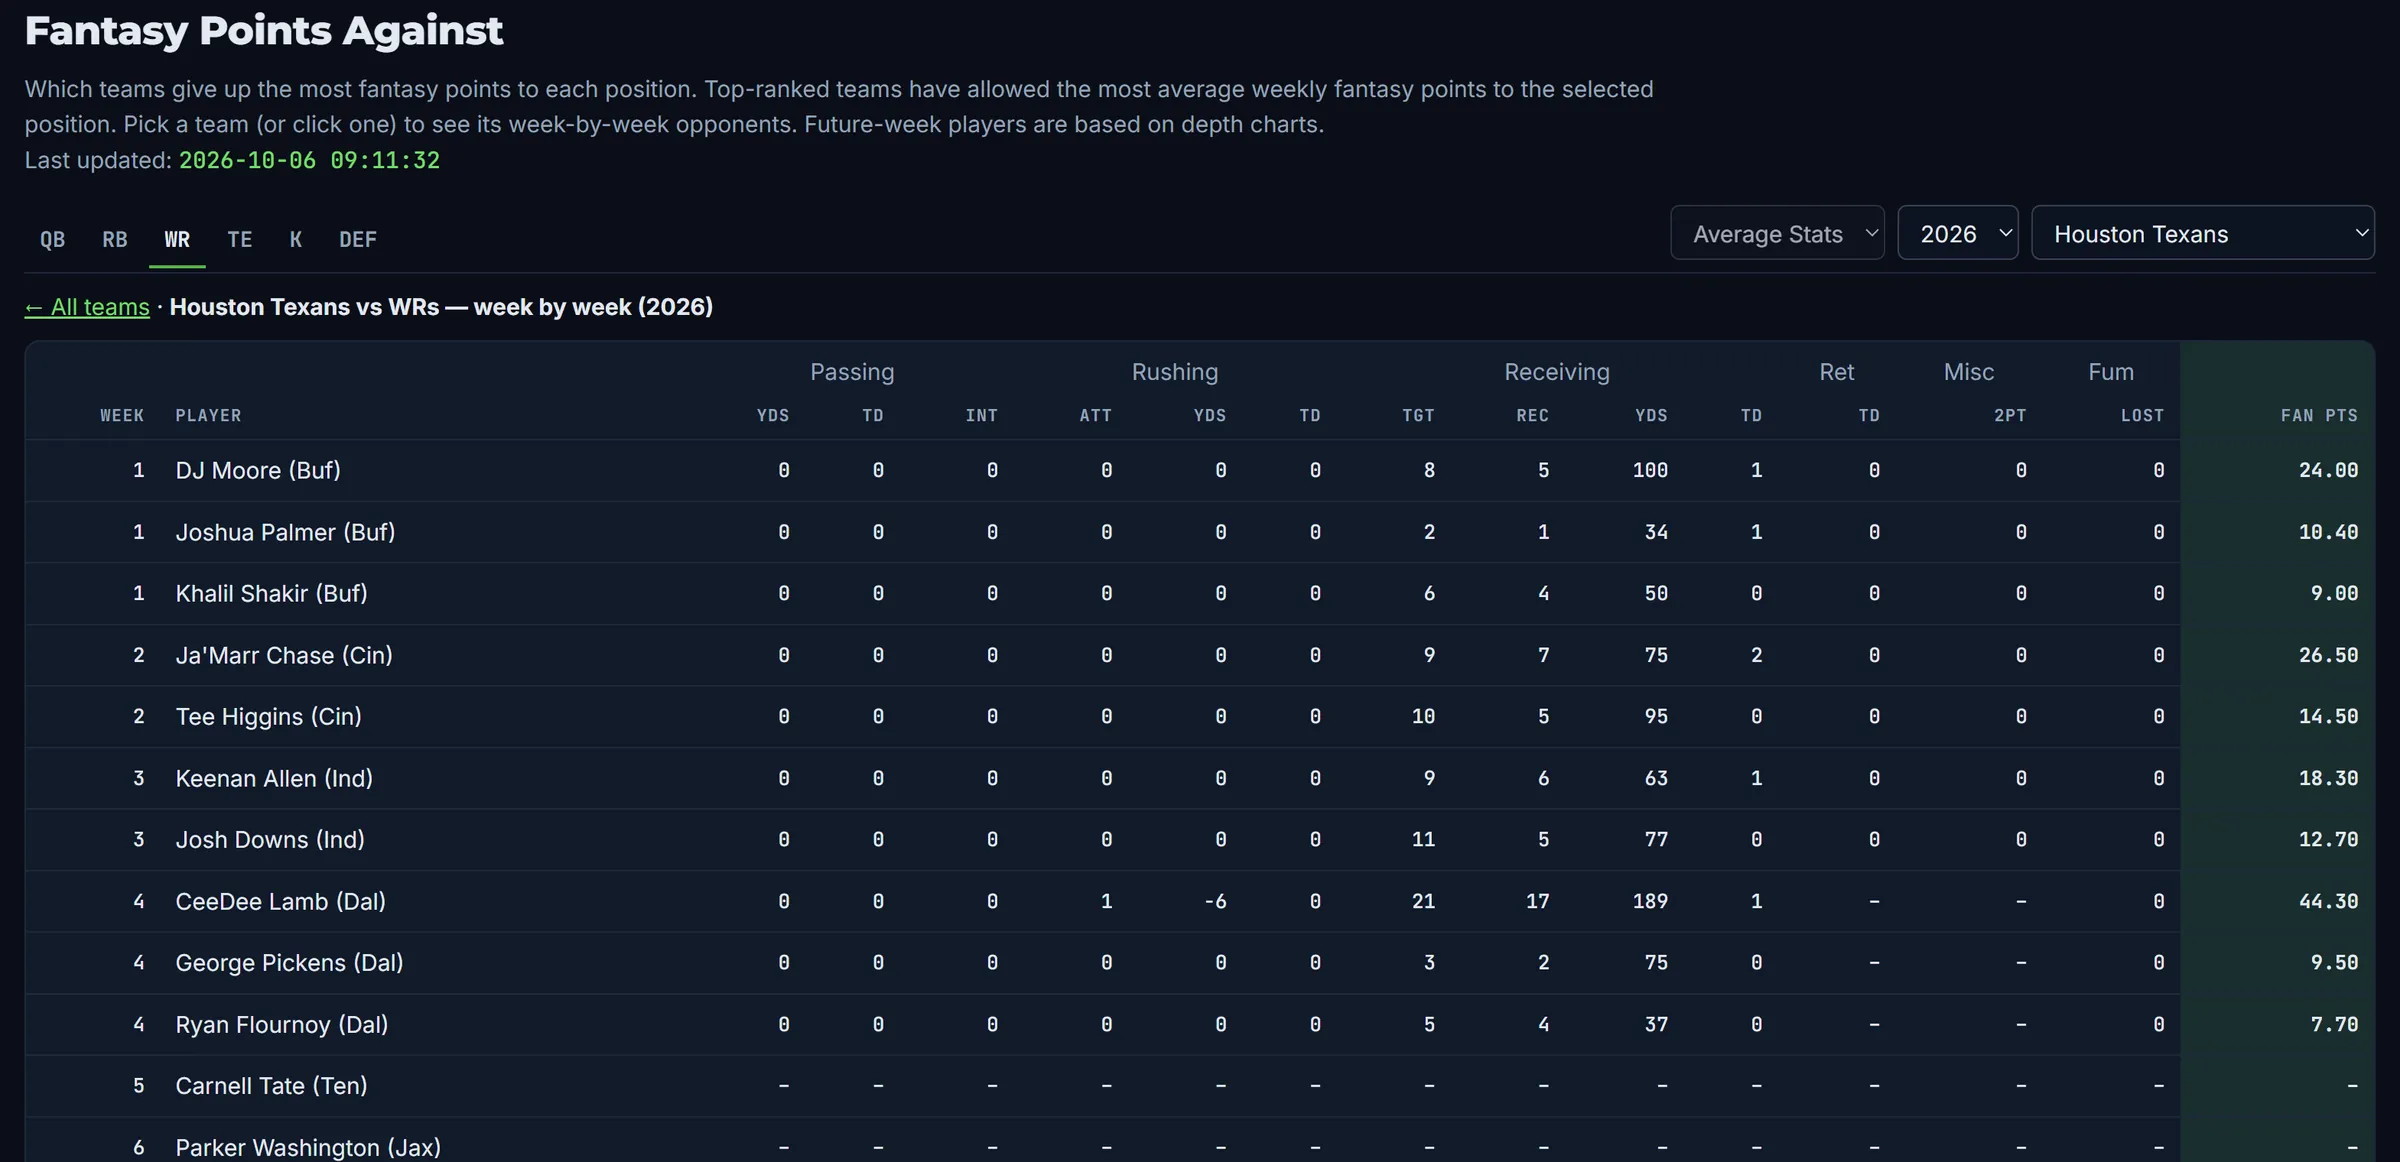
Task: Open the 2026 season dropdown
Action: [x=1957, y=233]
